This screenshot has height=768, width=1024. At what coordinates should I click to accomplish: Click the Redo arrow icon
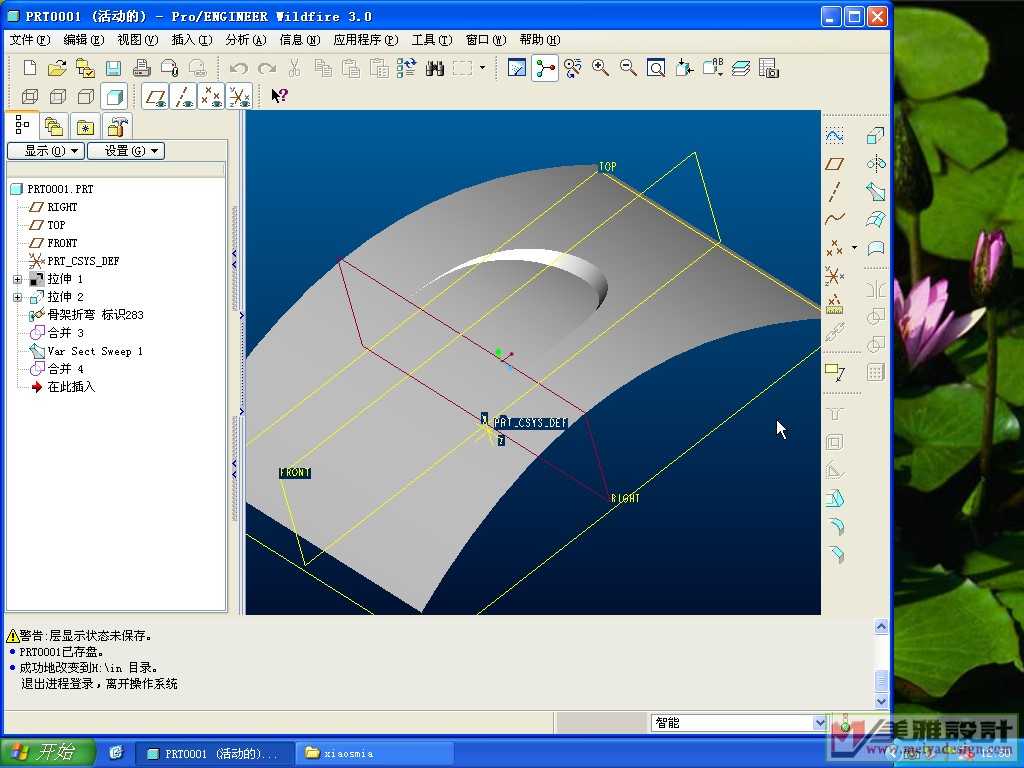tap(266, 68)
